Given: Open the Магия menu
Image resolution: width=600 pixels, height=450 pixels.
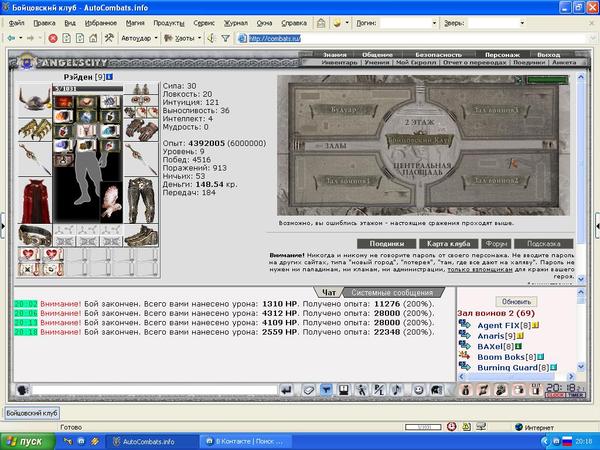Looking at the screenshot, I should (x=135, y=23).
